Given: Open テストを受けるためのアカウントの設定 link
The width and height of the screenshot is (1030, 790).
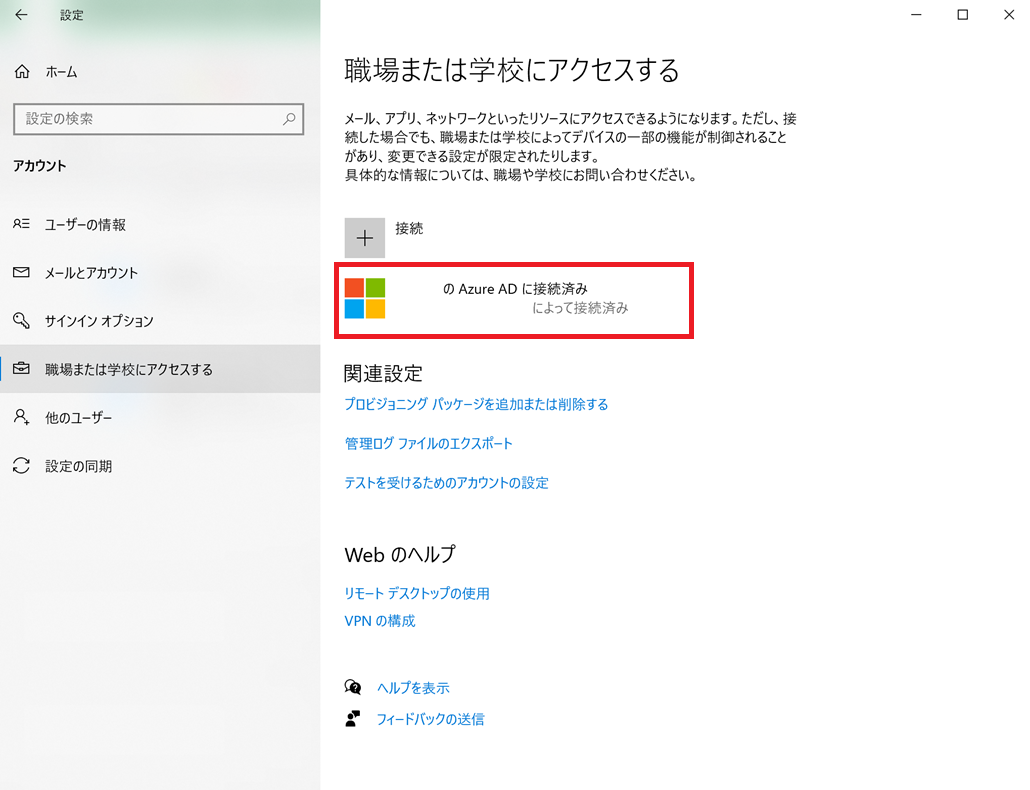Looking at the screenshot, I should pyautogui.click(x=446, y=483).
